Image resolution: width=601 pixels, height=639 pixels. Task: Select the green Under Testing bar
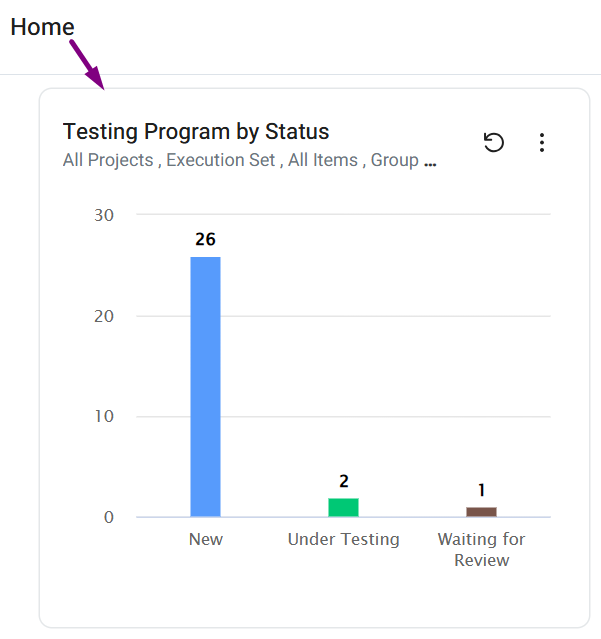point(344,507)
